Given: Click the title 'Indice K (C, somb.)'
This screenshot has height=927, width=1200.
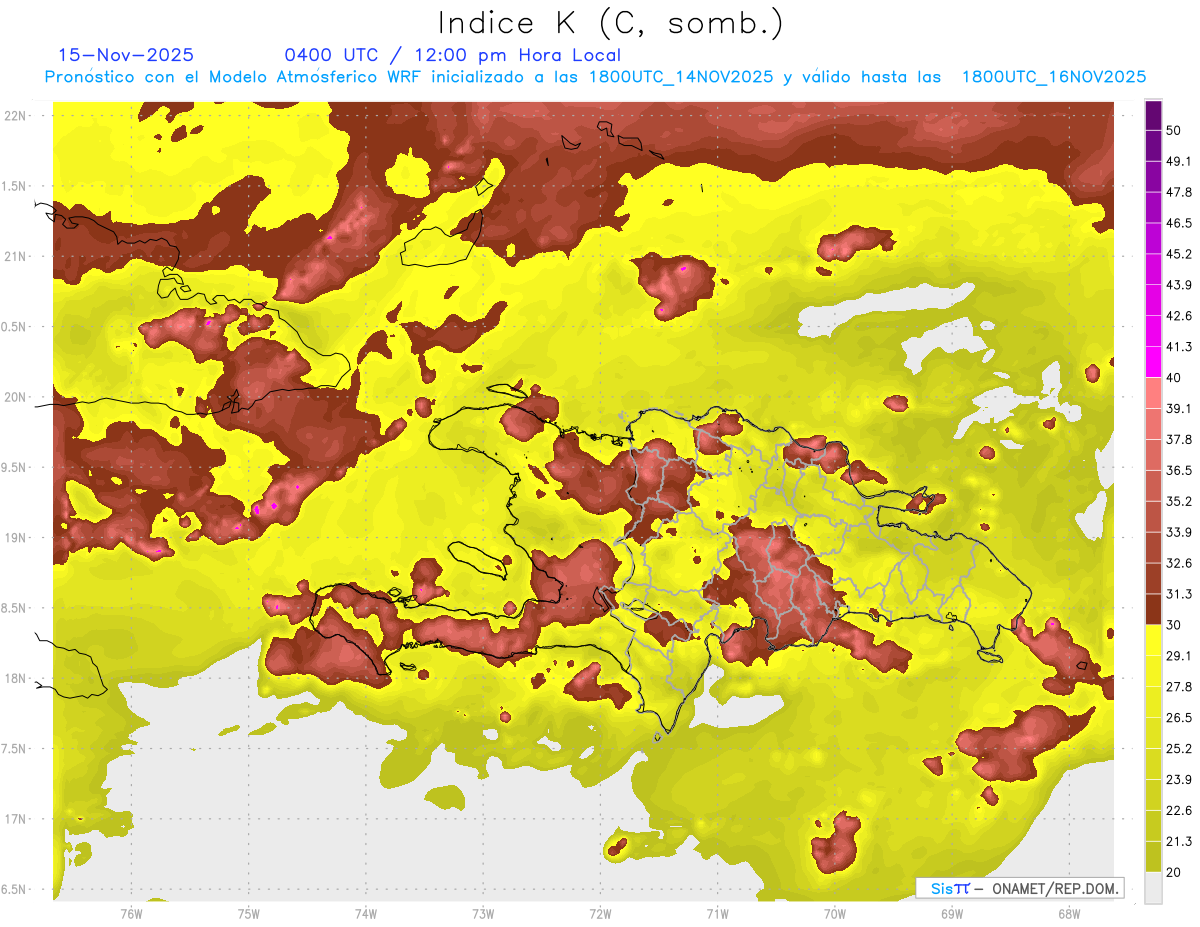Looking at the screenshot, I should click(610, 23).
